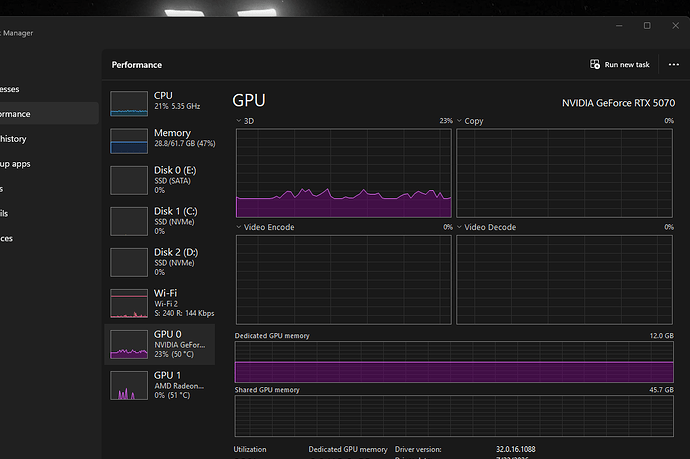The width and height of the screenshot is (690, 459).
Task: Click the Dedicated GPU memory stat label
Action: click(348, 449)
